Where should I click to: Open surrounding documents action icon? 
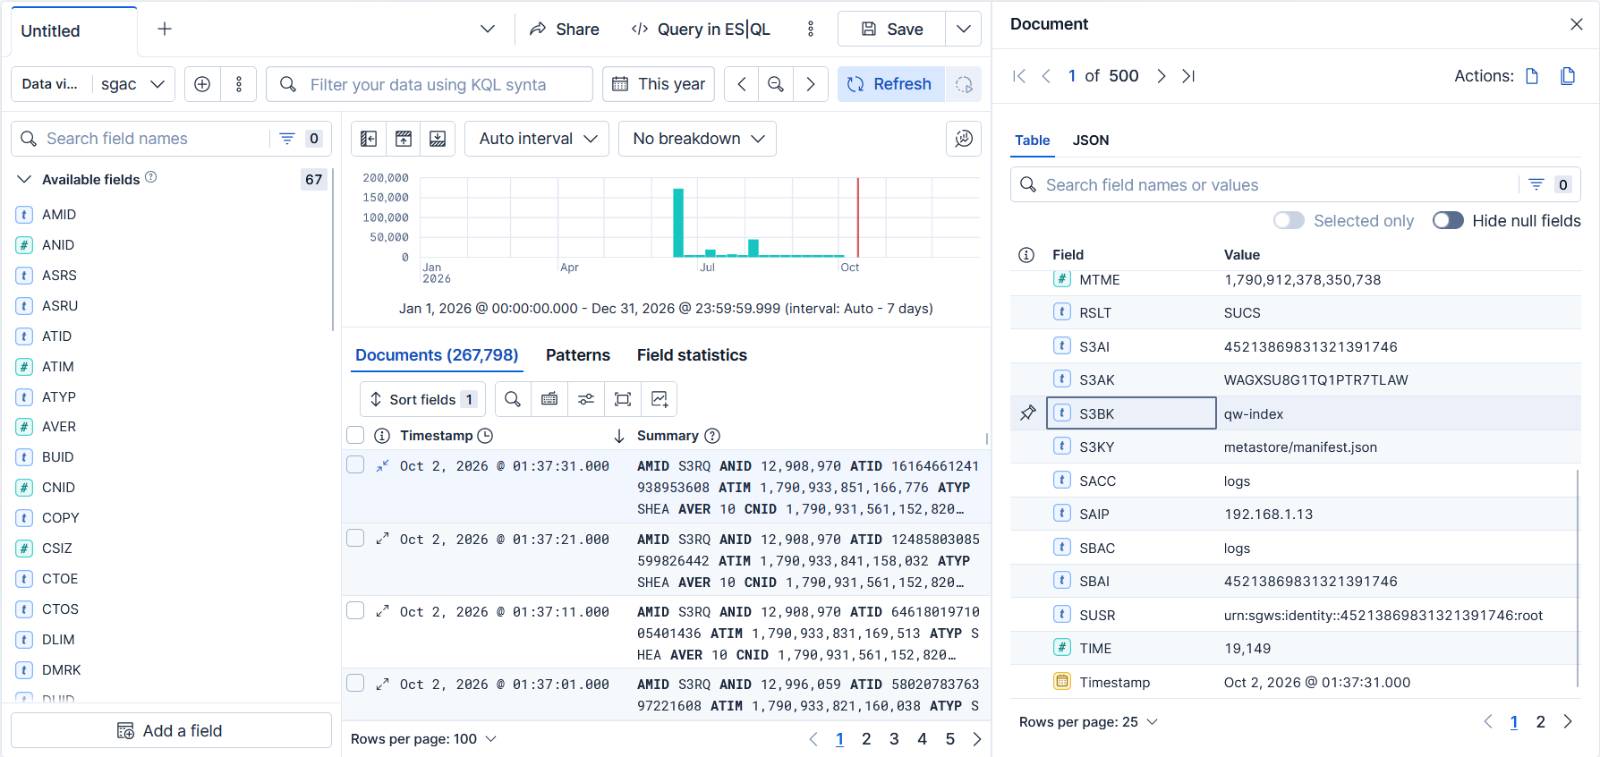click(1568, 76)
